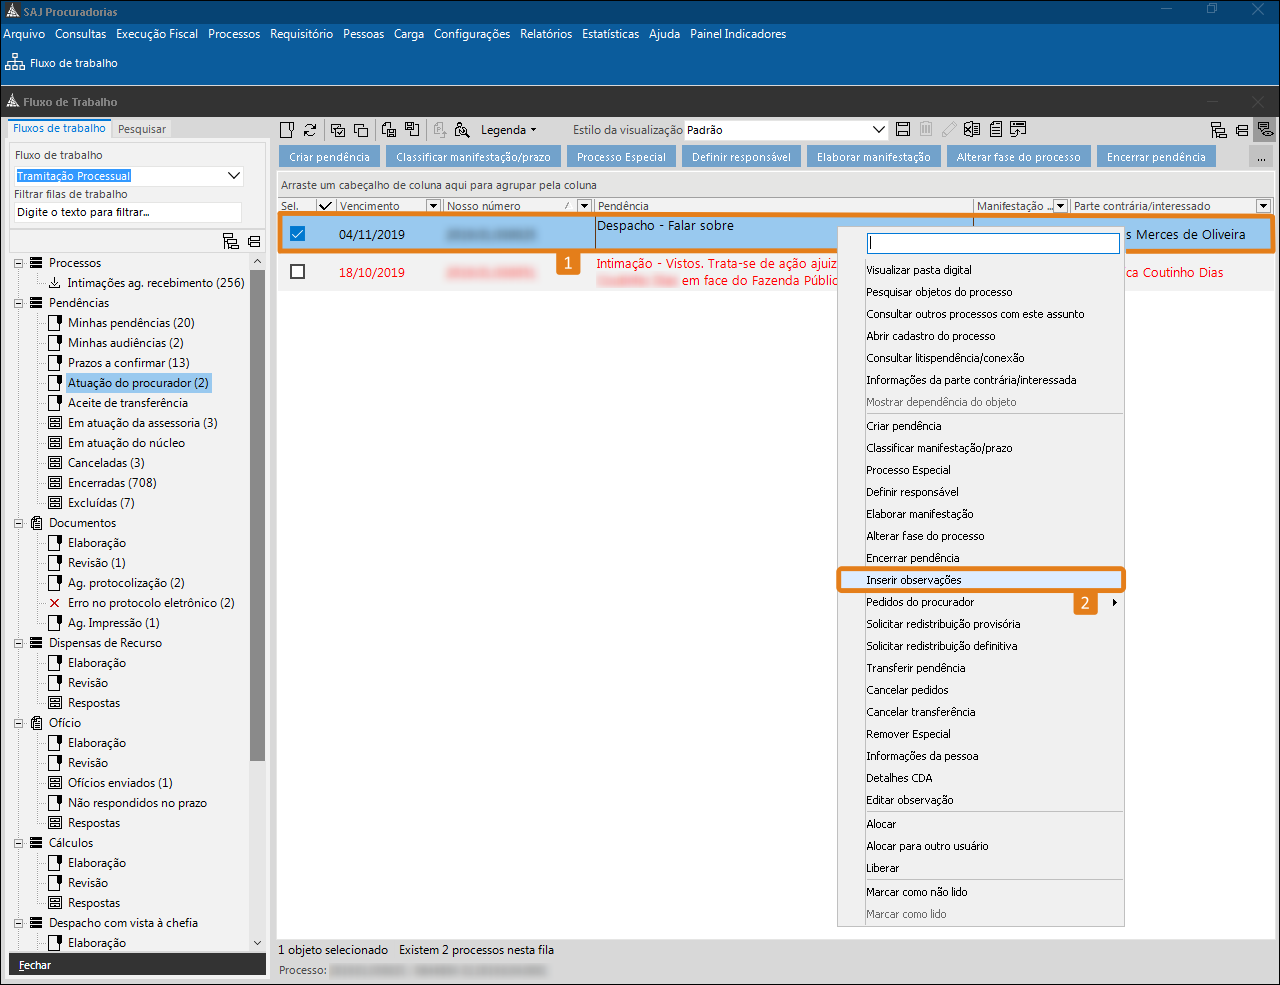Click the page icon beside Minhas pendências

point(55,323)
